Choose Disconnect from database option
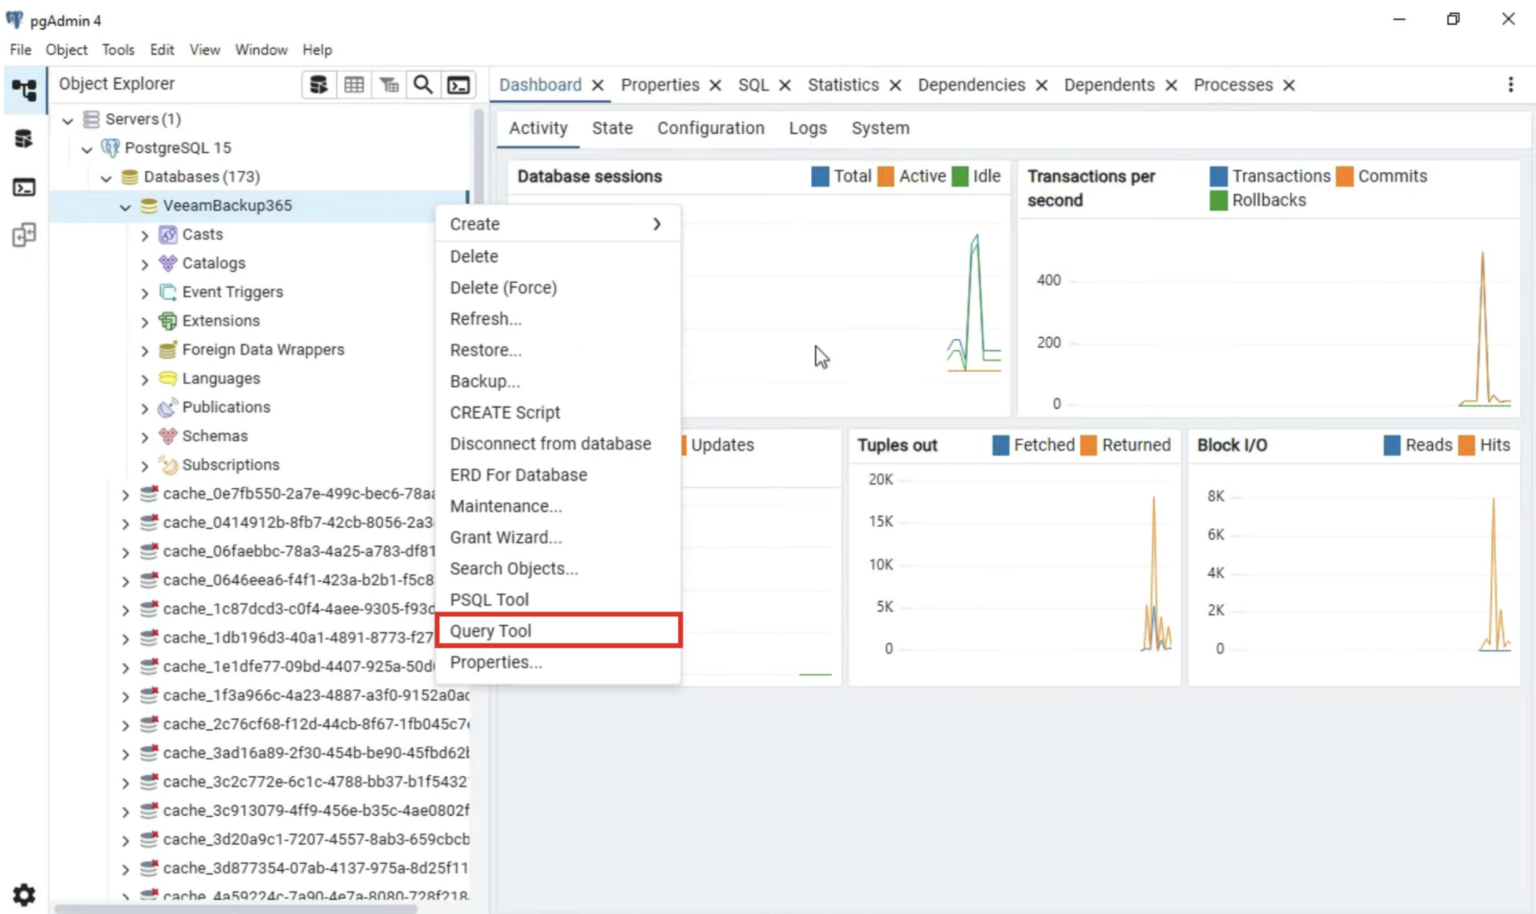 click(558, 443)
